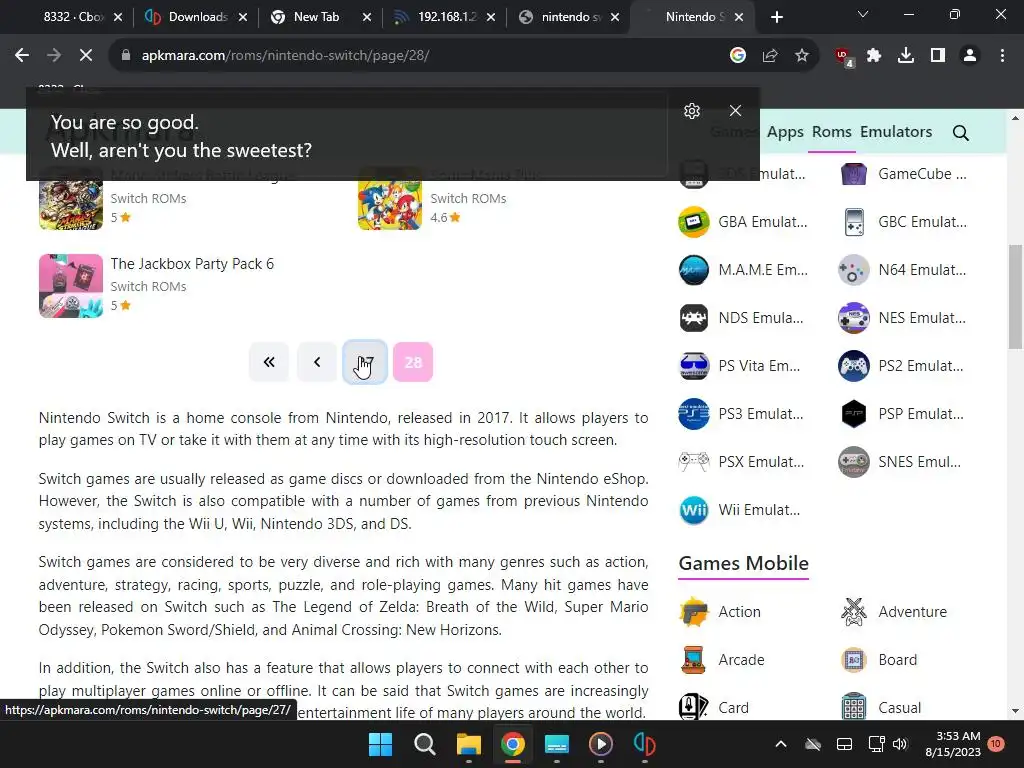Go to page 27
This screenshot has width=1024, height=768.
coord(365,362)
